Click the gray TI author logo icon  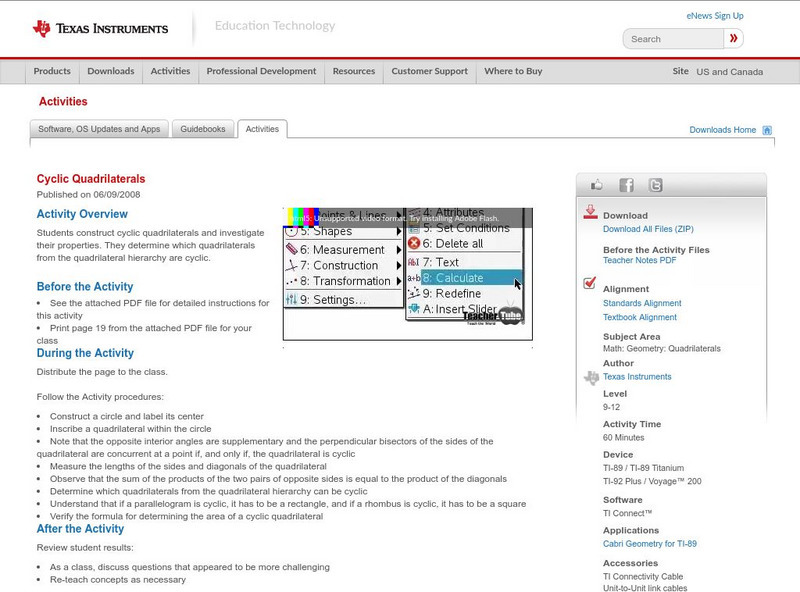click(591, 378)
